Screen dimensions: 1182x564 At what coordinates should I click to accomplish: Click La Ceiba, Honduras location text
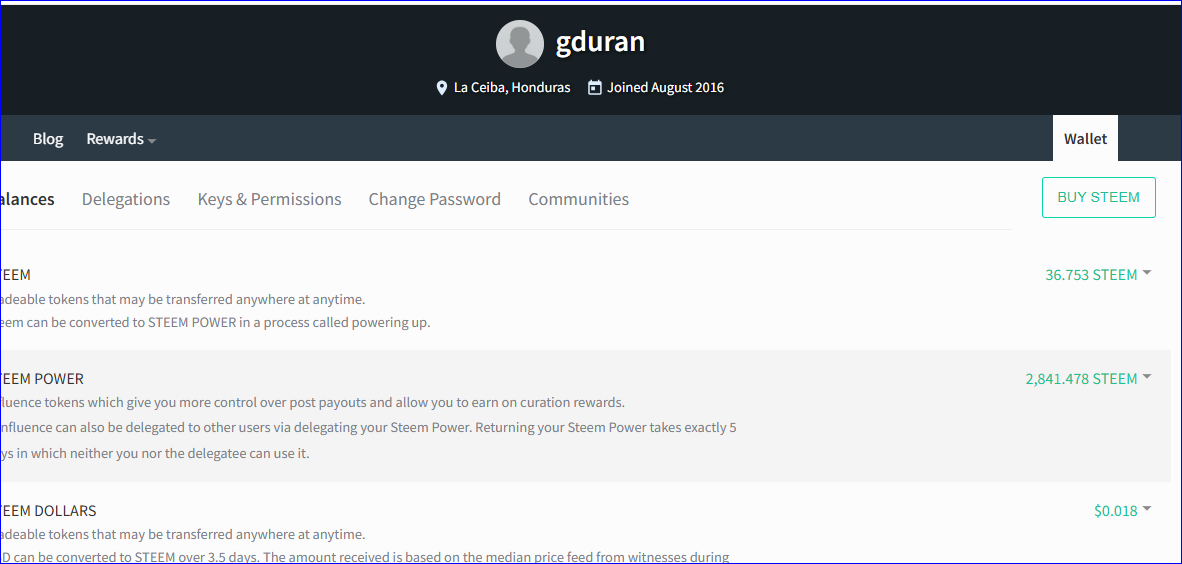tap(512, 87)
